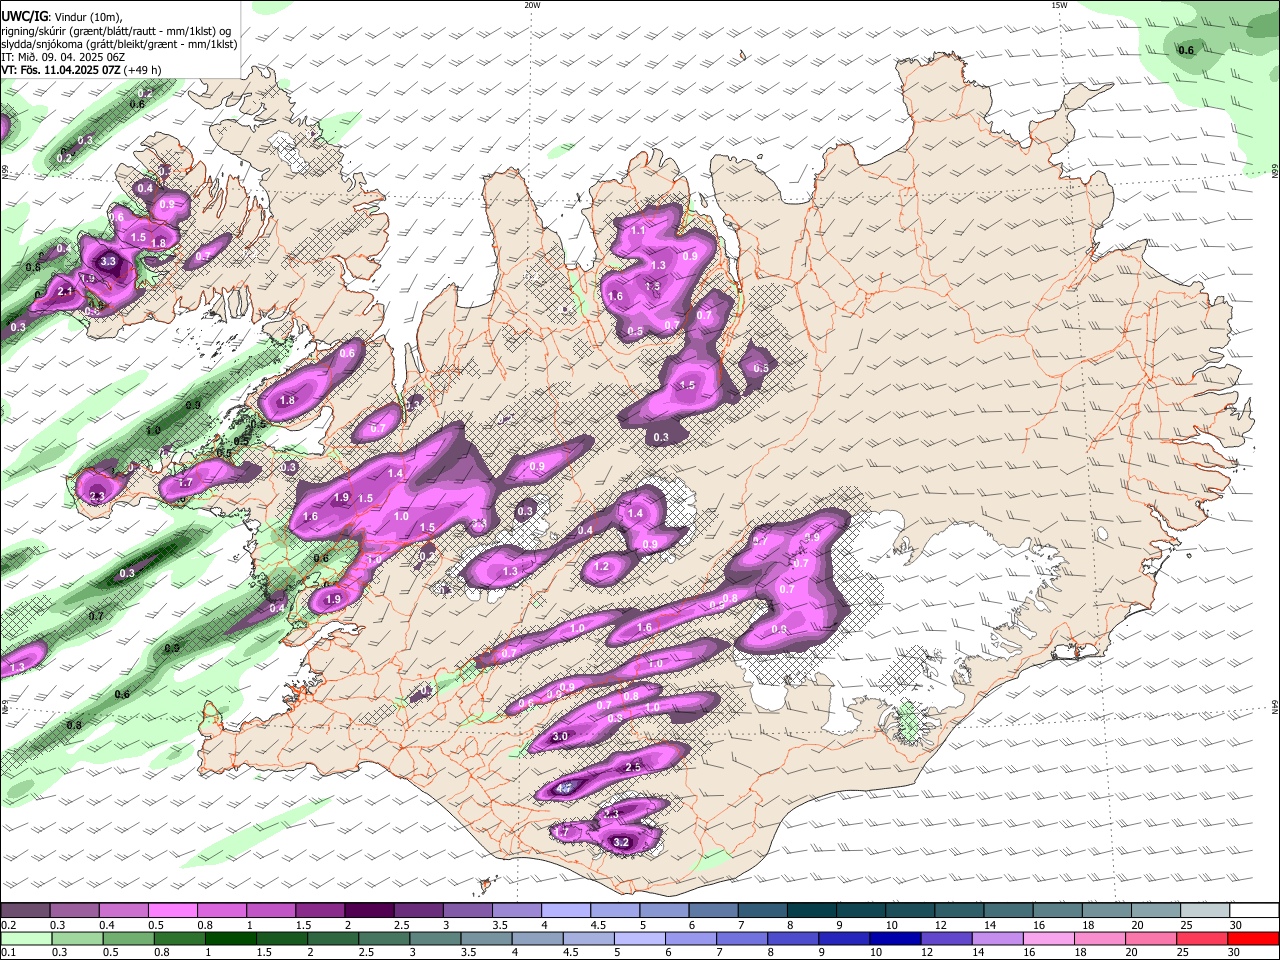1280x960 pixels.
Task: Click the lavender snow swatch between 4 and 4.5
Action: click(x=564, y=911)
